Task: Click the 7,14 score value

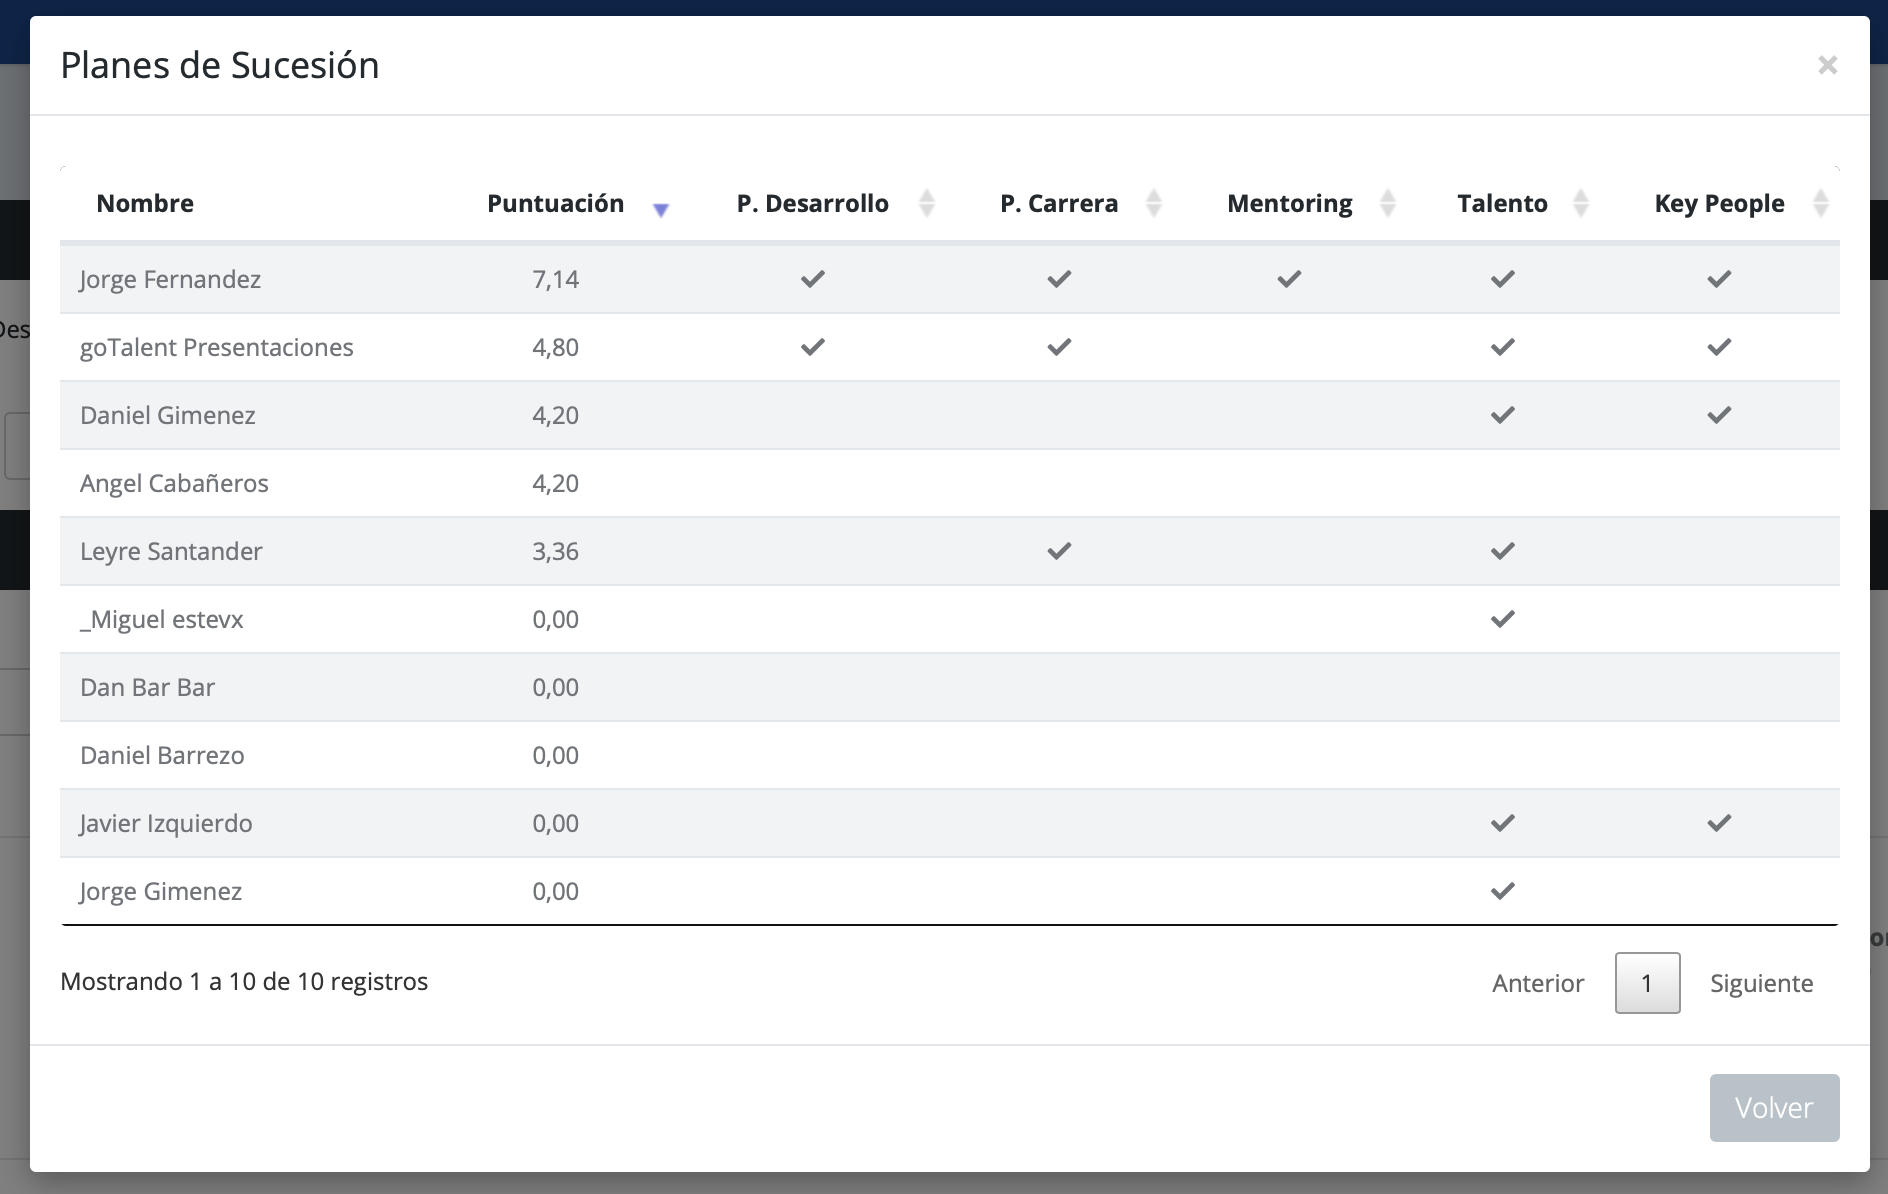Action: (556, 279)
